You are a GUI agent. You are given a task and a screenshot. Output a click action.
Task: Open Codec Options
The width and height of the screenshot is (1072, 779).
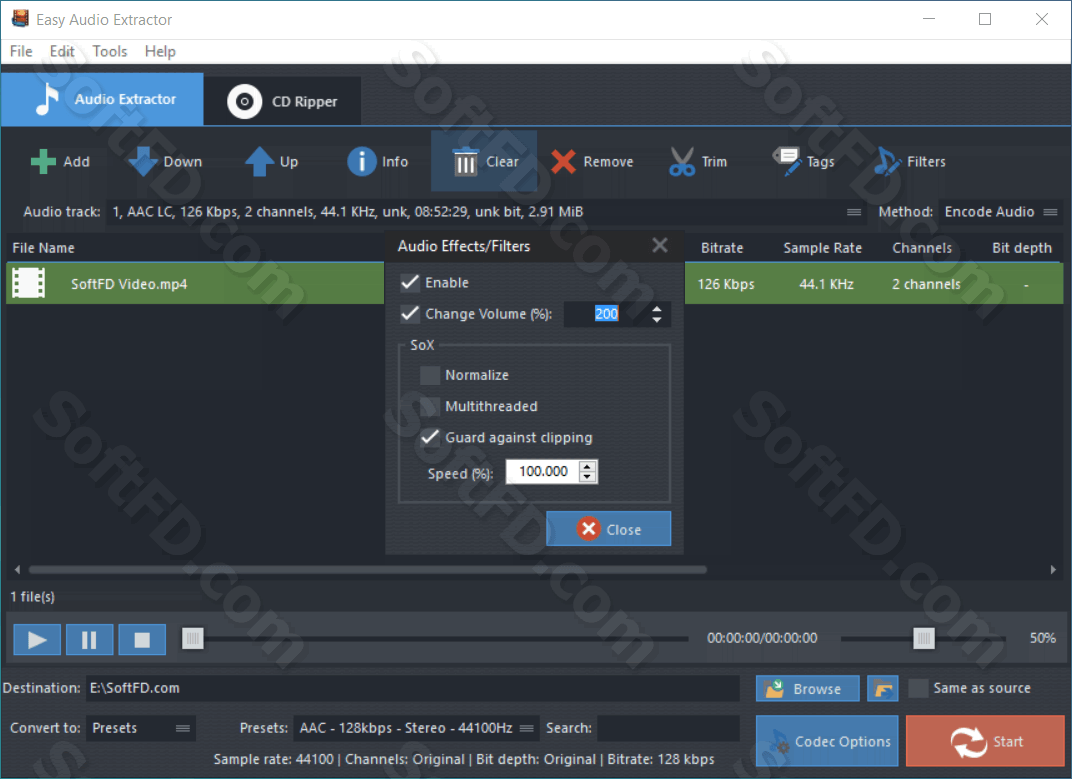click(x=827, y=741)
